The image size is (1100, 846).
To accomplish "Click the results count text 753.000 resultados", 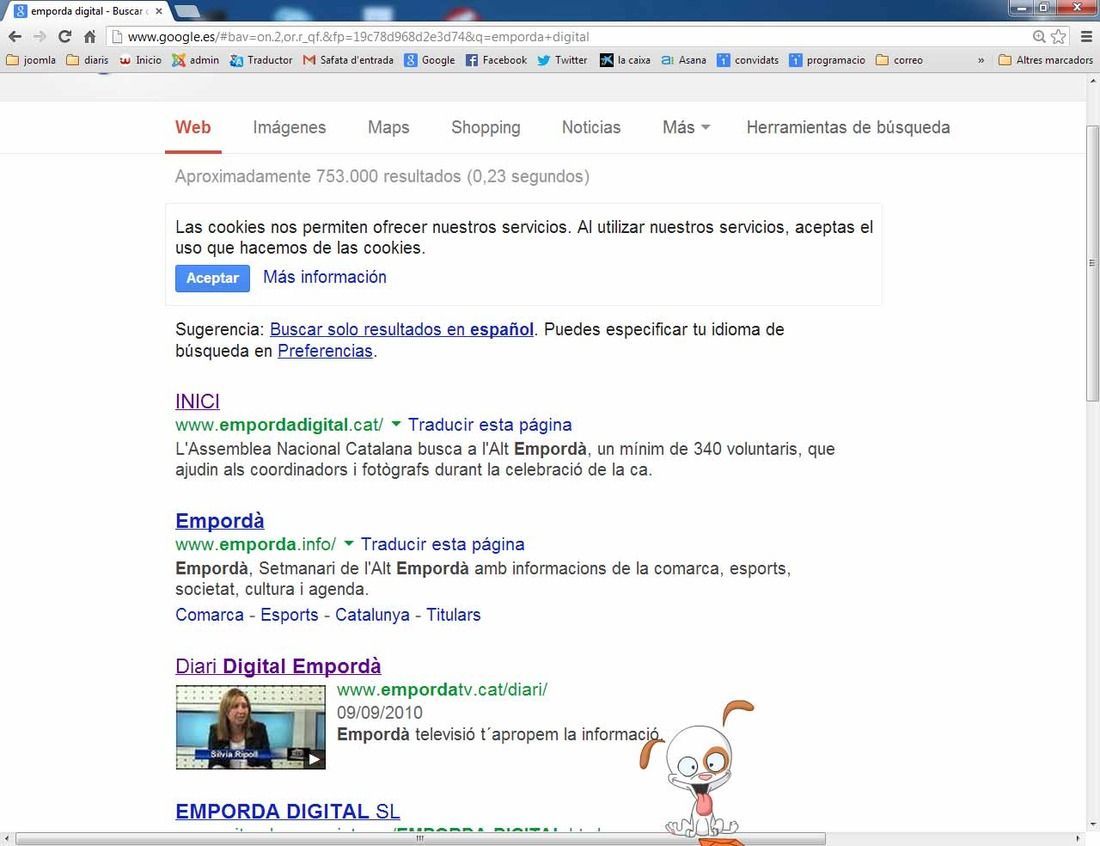I will pyautogui.click(x=389, y=176).
